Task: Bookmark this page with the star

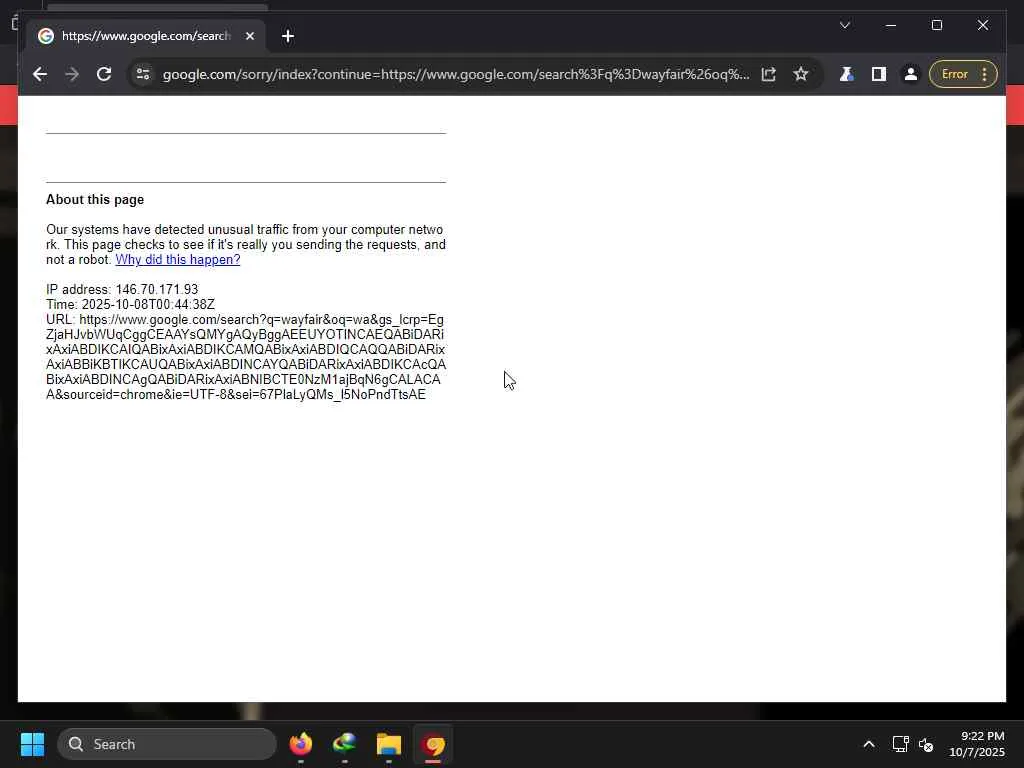Action: coord(801,74)
